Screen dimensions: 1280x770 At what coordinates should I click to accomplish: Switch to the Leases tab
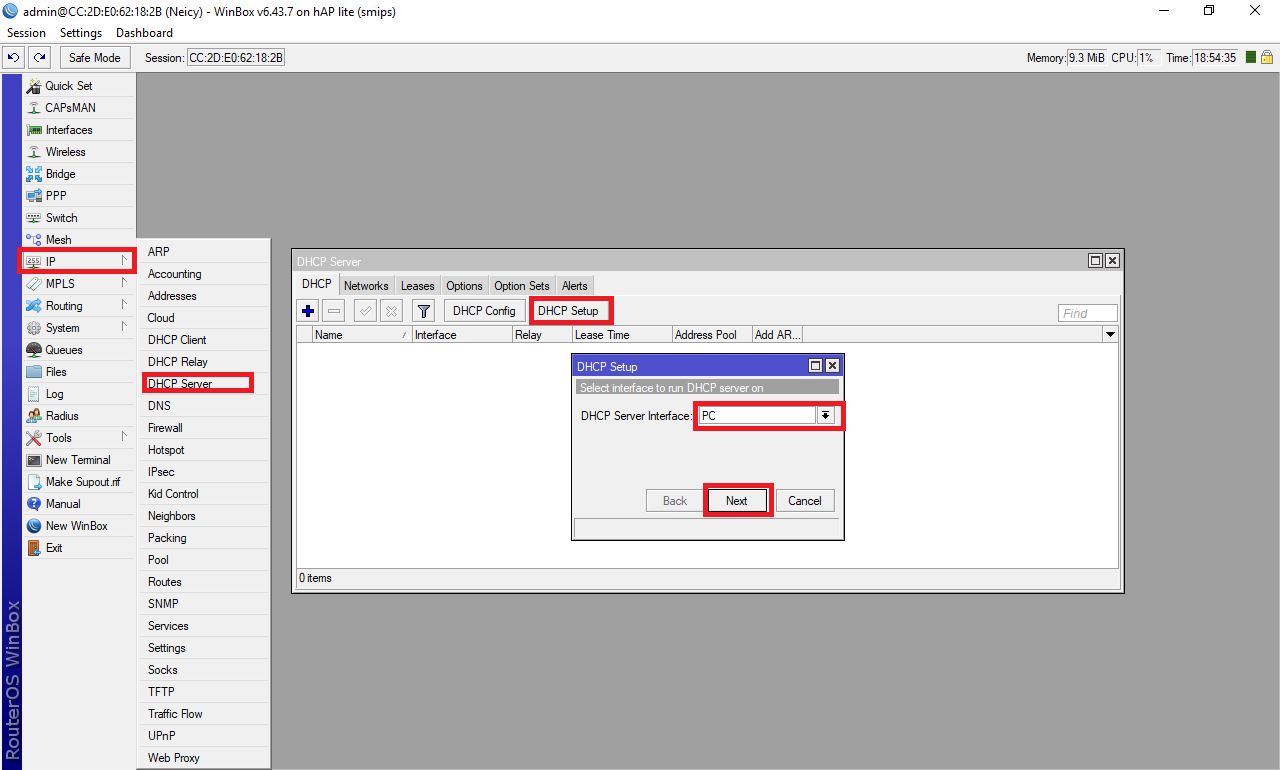[418, 286]
